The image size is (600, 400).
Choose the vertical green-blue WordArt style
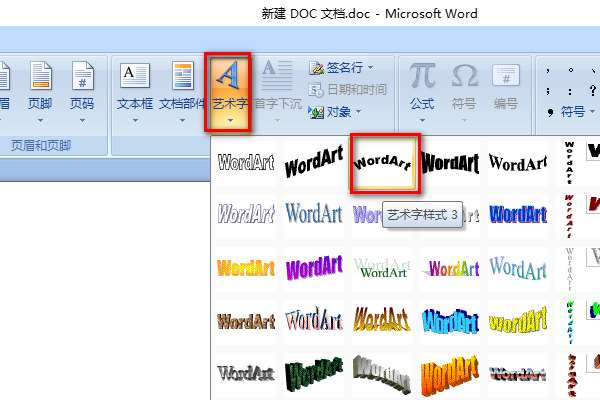[x=569, y=322]
